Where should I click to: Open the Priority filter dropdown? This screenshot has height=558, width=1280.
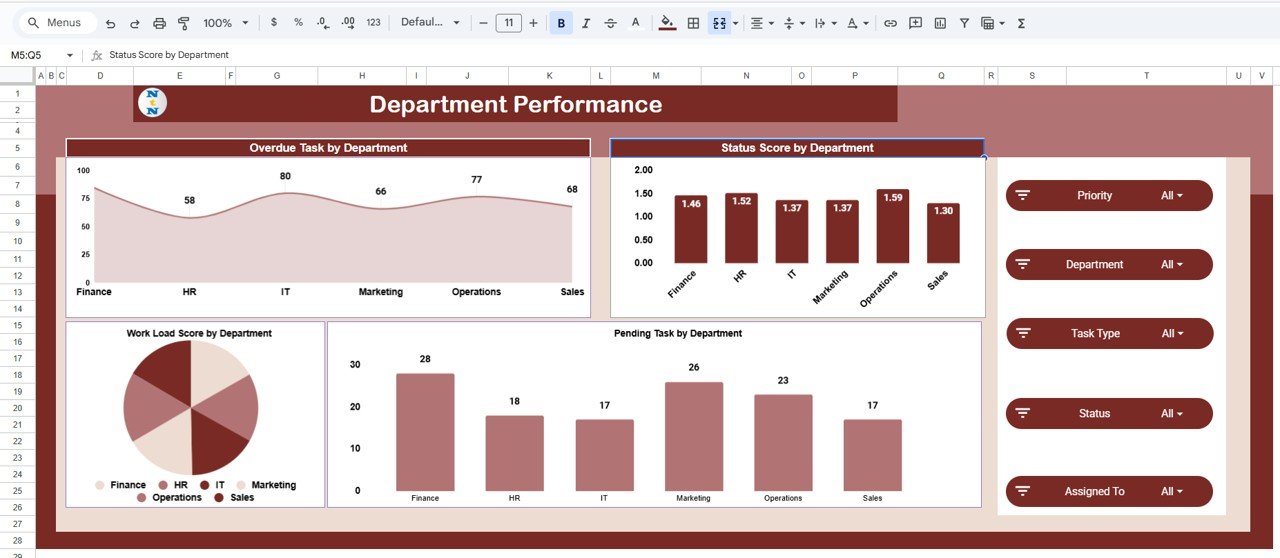tap(1171, 196)
